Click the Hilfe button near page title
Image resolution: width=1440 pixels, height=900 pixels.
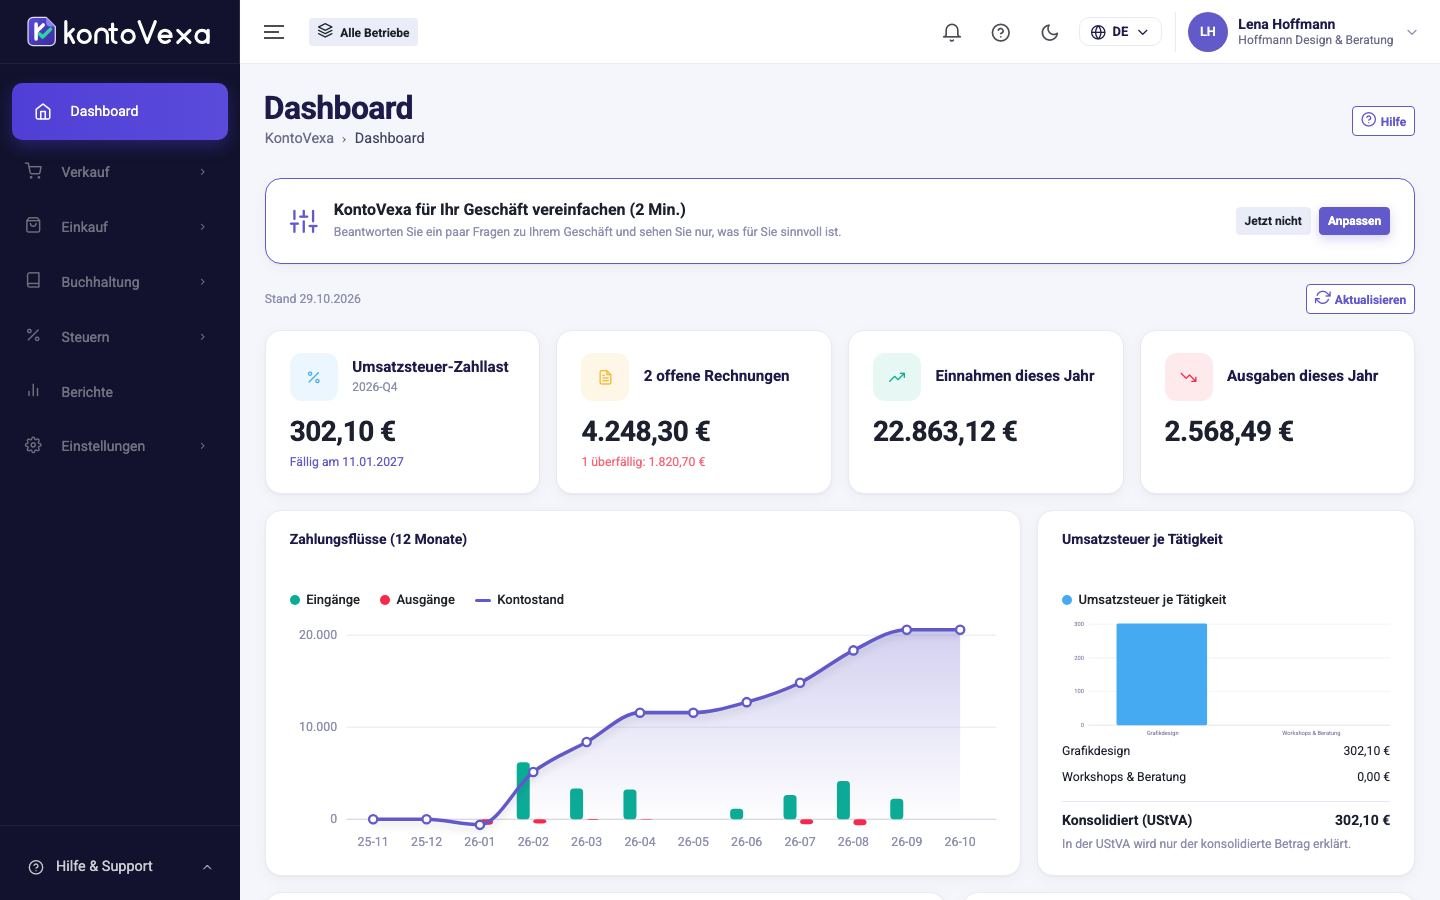[x=1383, y=121]
